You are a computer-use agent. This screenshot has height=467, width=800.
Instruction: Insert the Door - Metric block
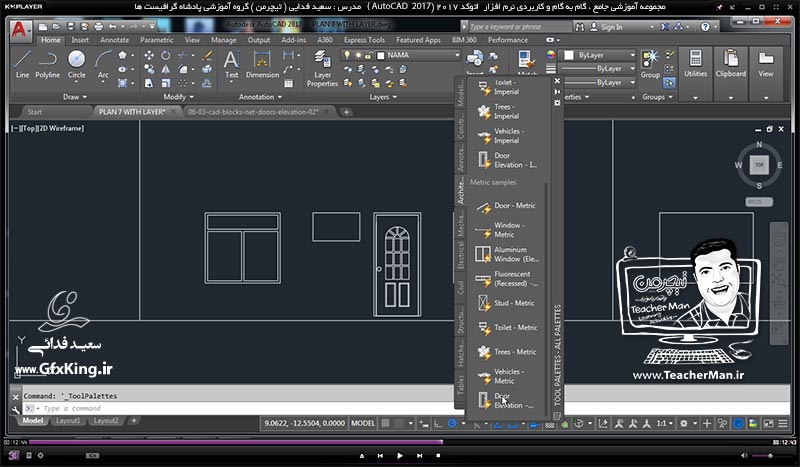(x=506, y=206)
